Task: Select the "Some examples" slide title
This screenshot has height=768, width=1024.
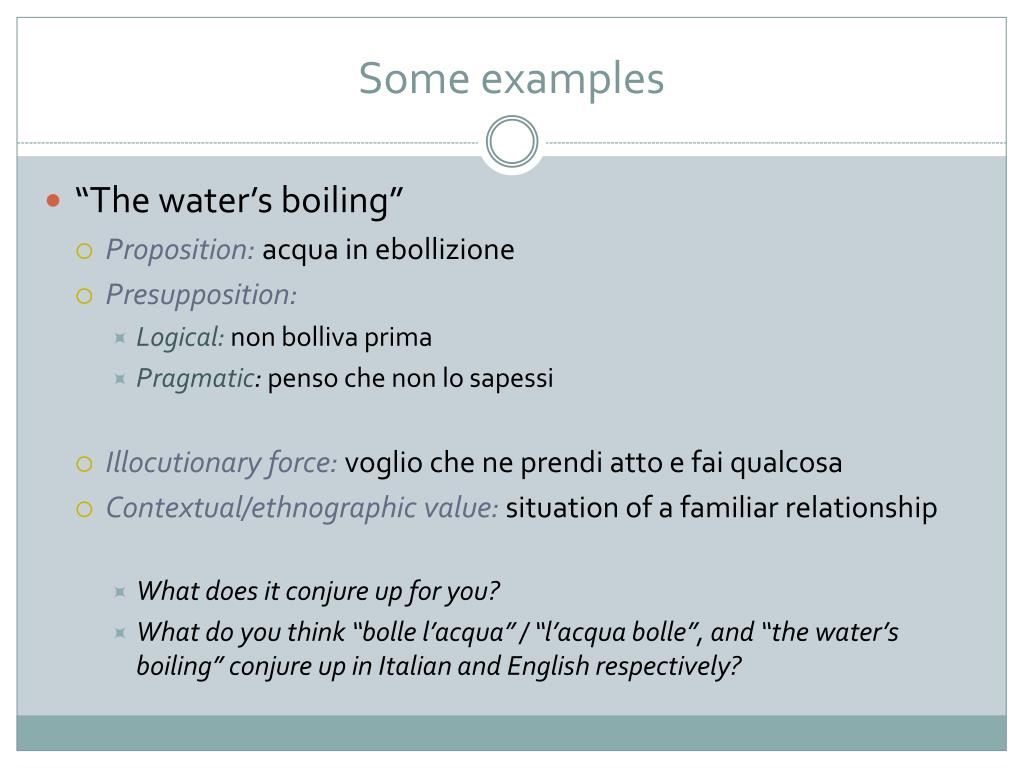Action: 511,79
